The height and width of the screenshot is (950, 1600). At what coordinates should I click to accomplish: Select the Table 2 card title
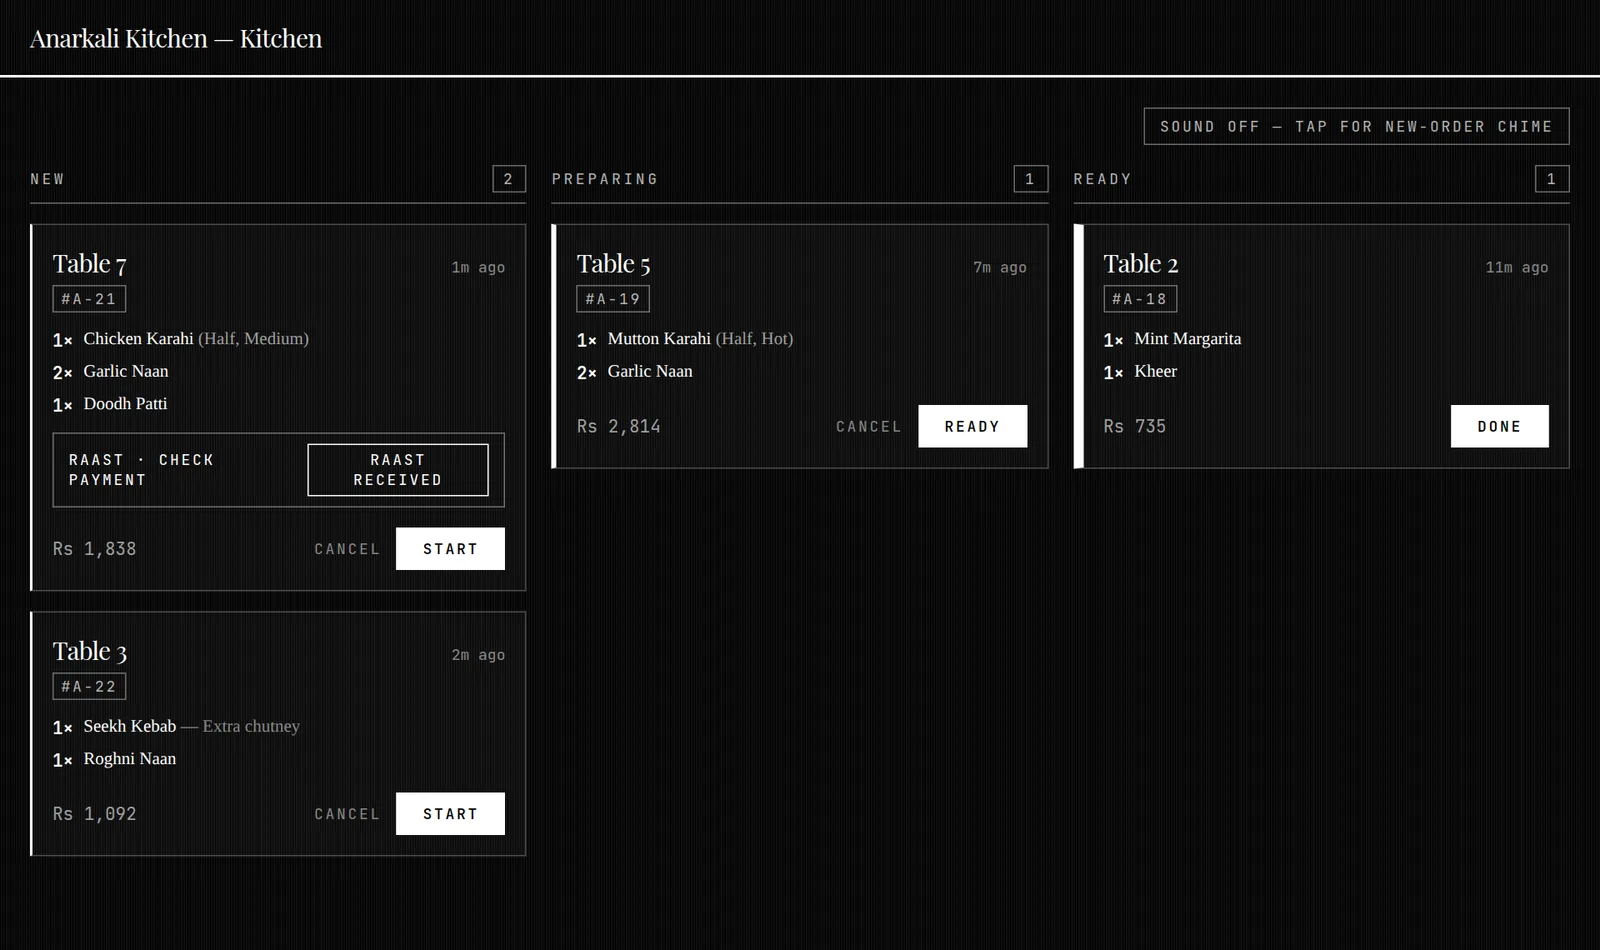tap(1141, 264)
